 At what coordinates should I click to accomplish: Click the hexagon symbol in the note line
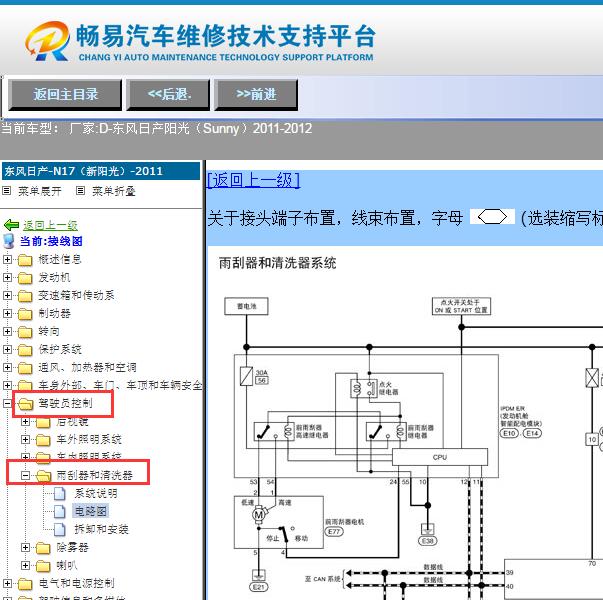click(492, 217)
